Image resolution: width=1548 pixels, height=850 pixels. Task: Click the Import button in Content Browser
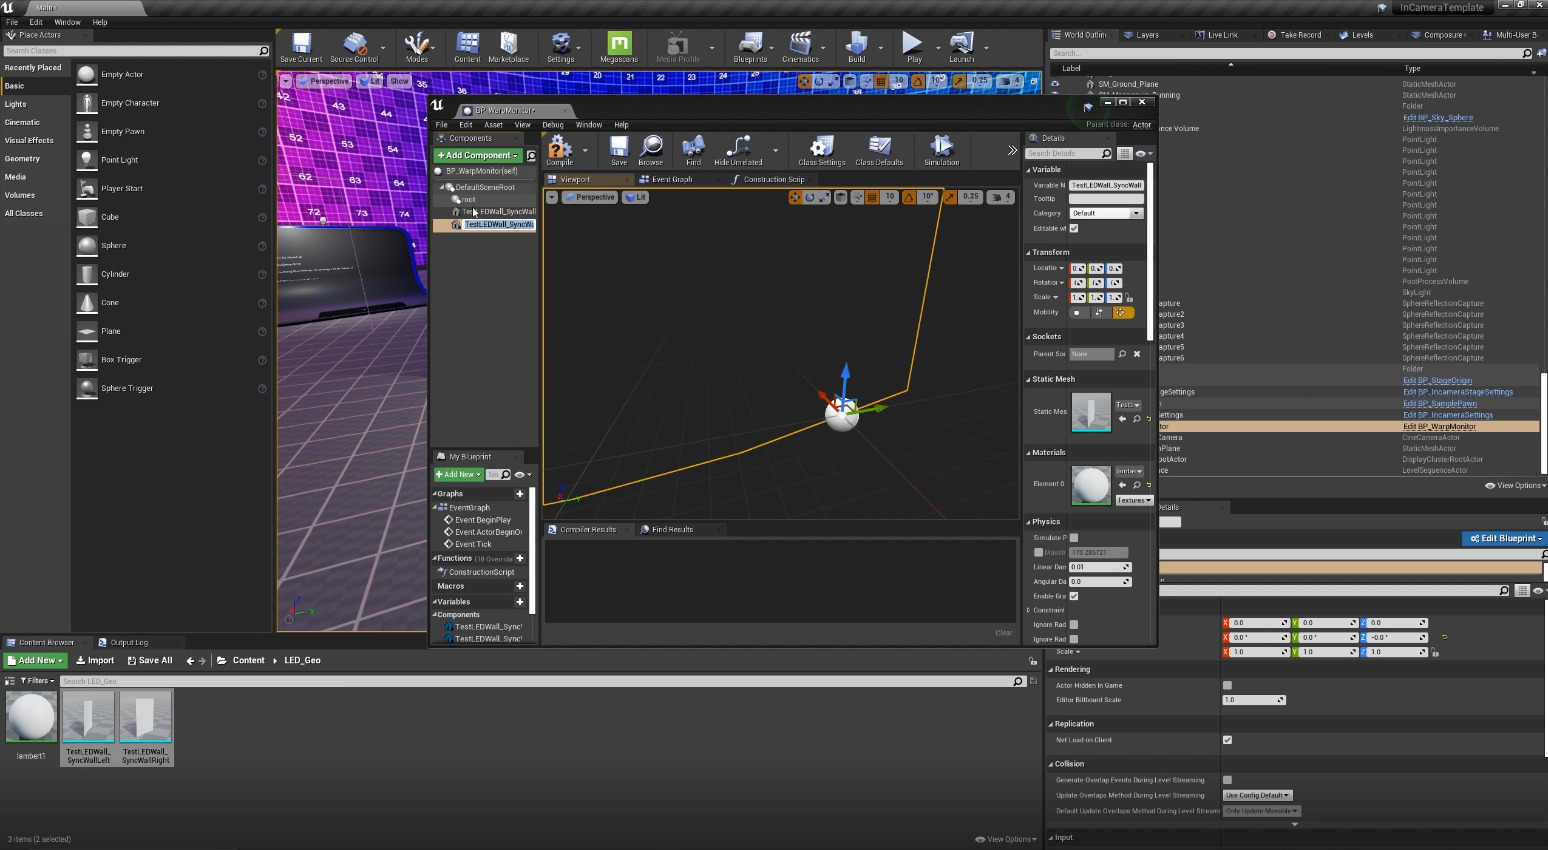pyautogui.click(x=95, y=660)
